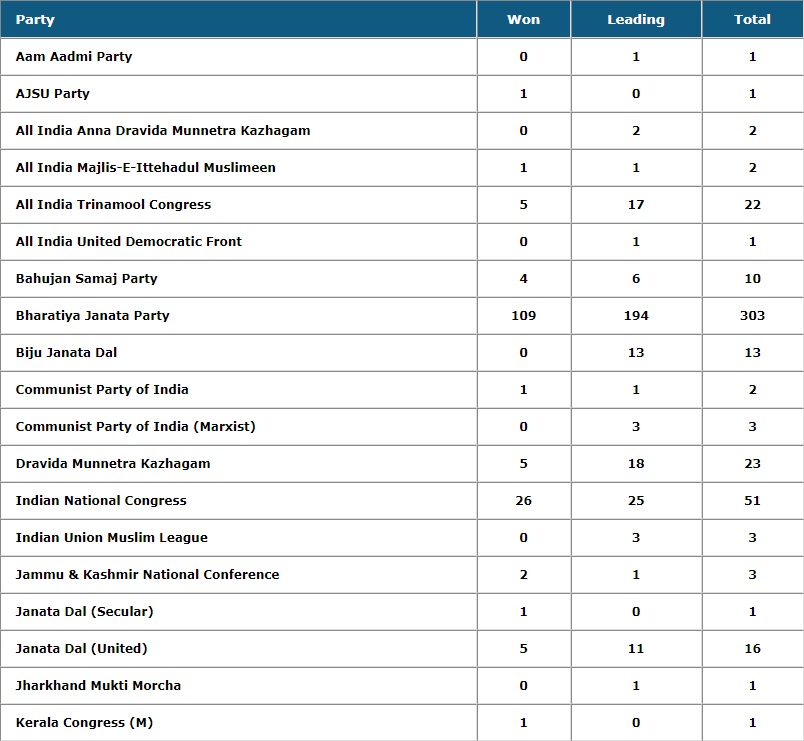
Task: Select All India Anna Dravida Munnetra Kazhagam
Action: [x=163, y=130]
